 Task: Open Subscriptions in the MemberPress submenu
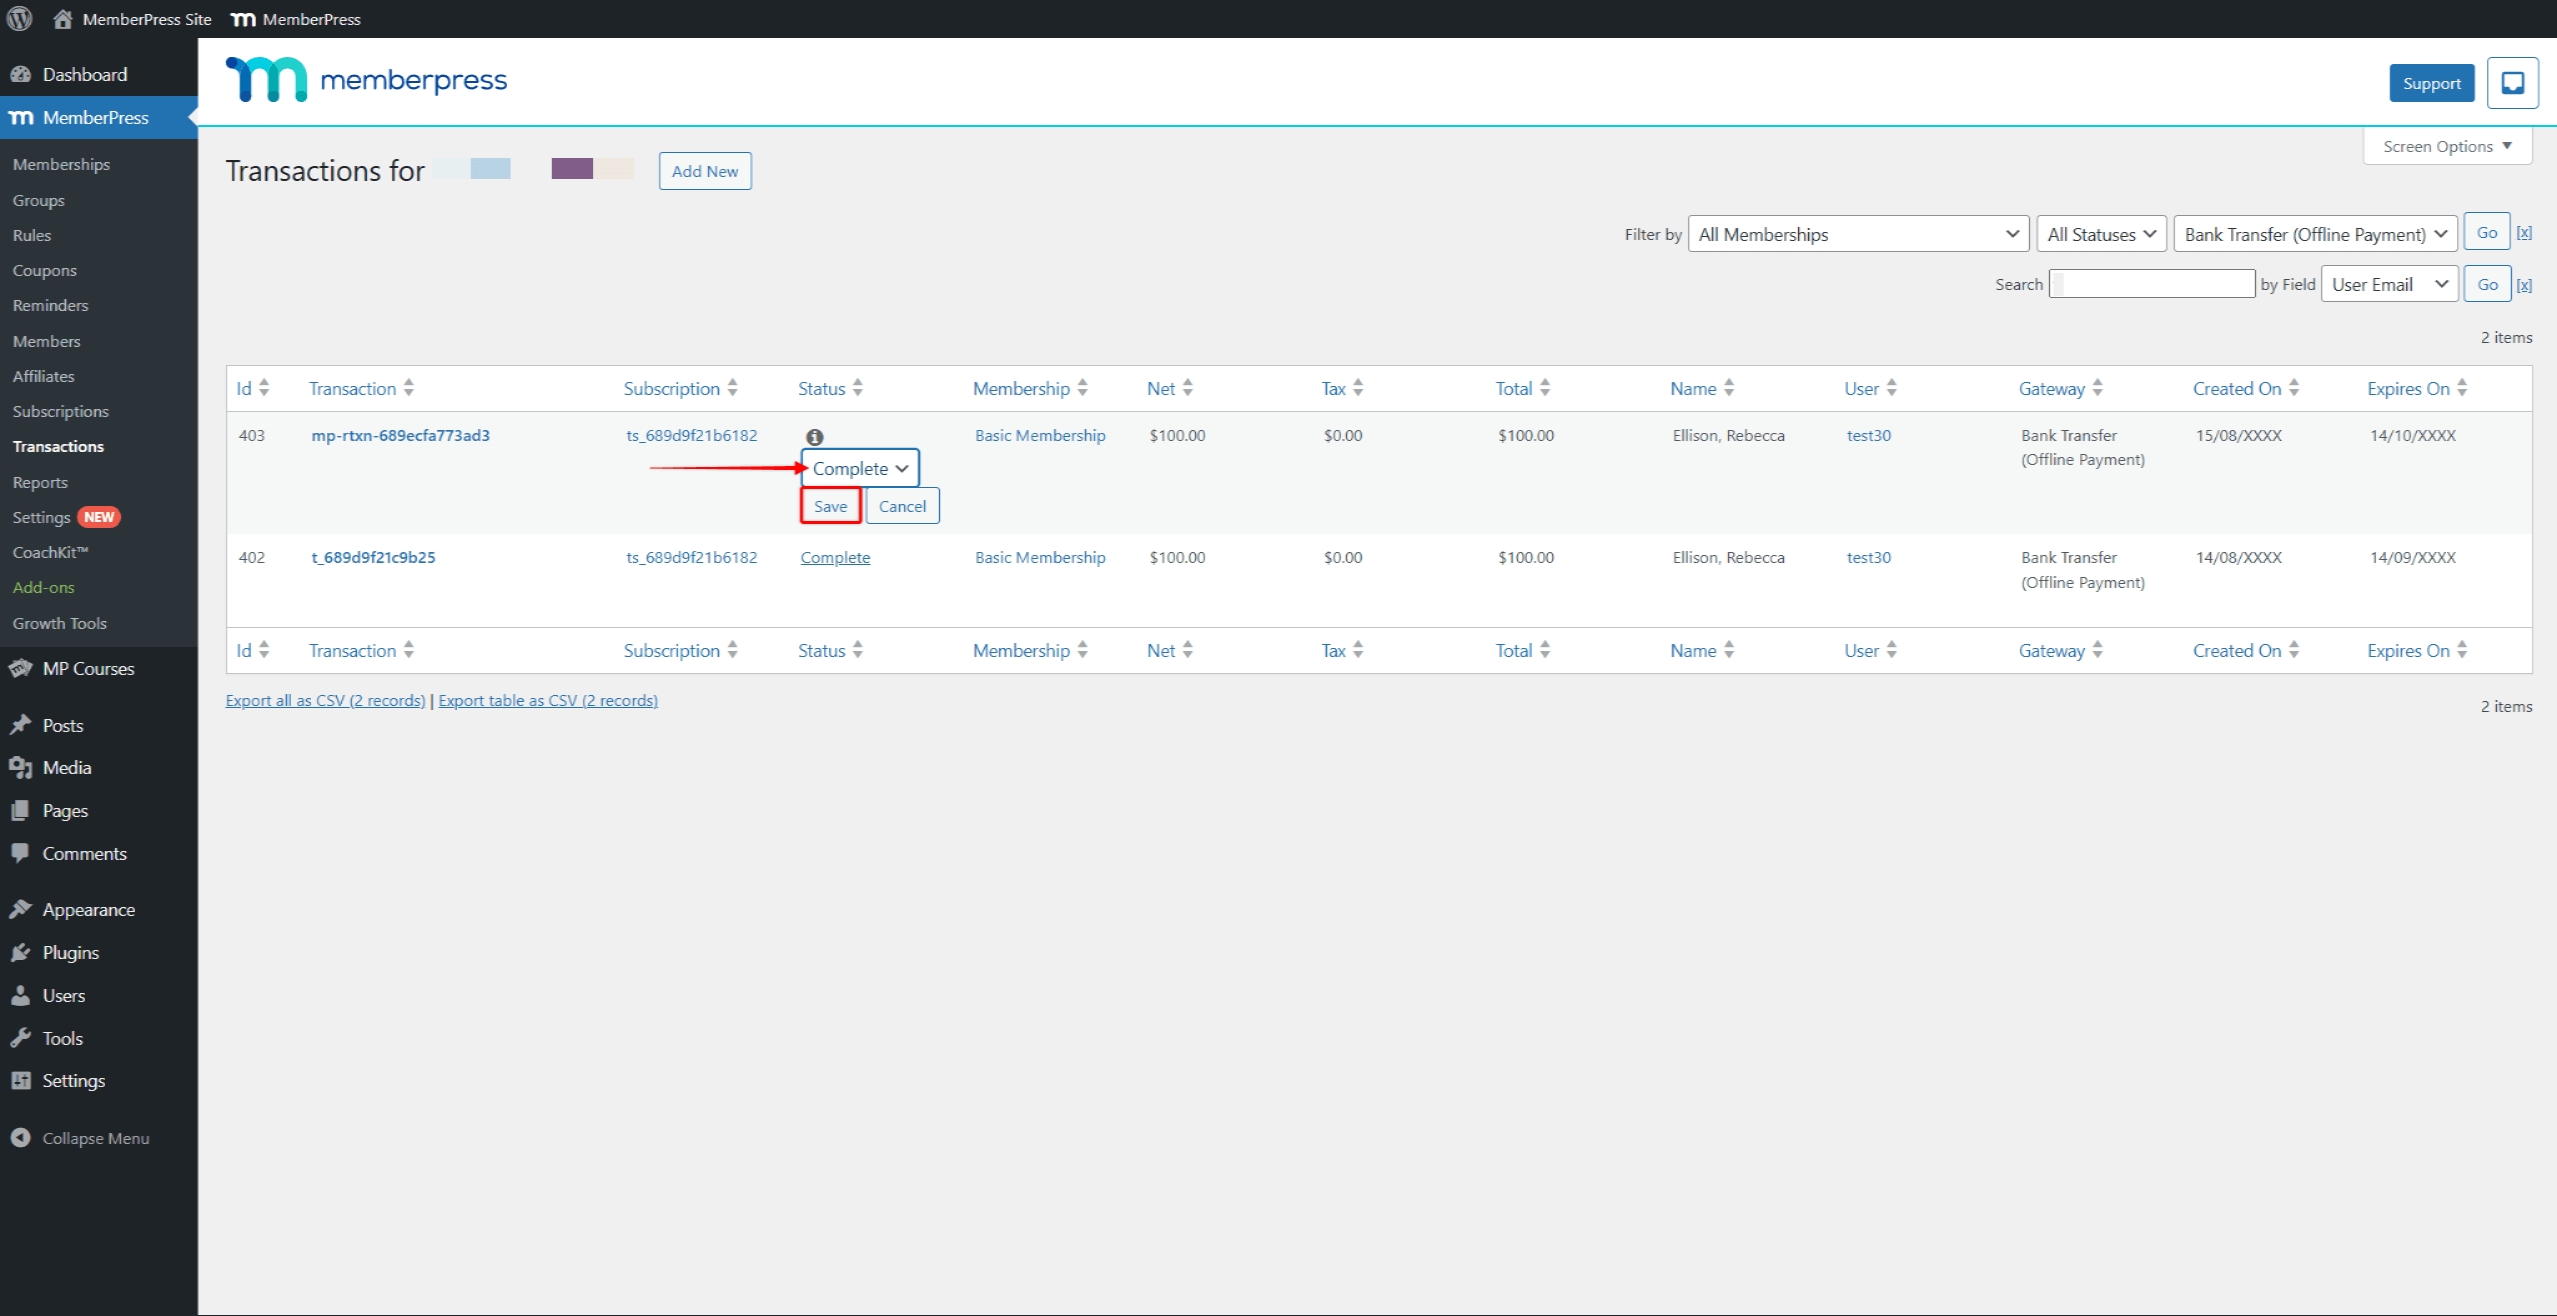pyautogui.click(x=61, y=411)
